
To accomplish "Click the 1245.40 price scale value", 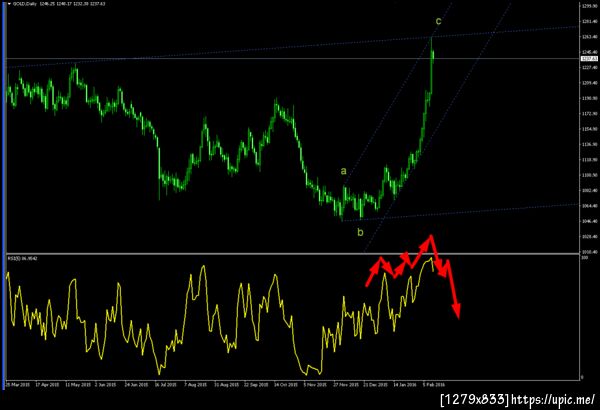I will (x=590, y=52).
